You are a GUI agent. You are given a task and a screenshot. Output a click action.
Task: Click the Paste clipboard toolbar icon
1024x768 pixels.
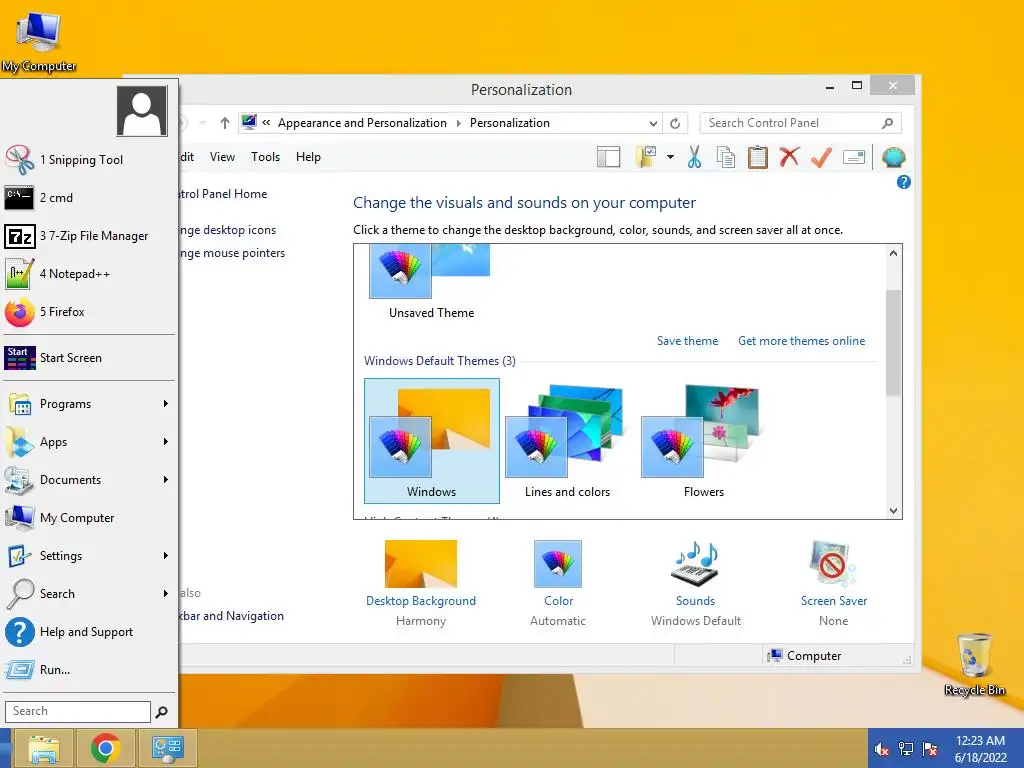(758, 157)
